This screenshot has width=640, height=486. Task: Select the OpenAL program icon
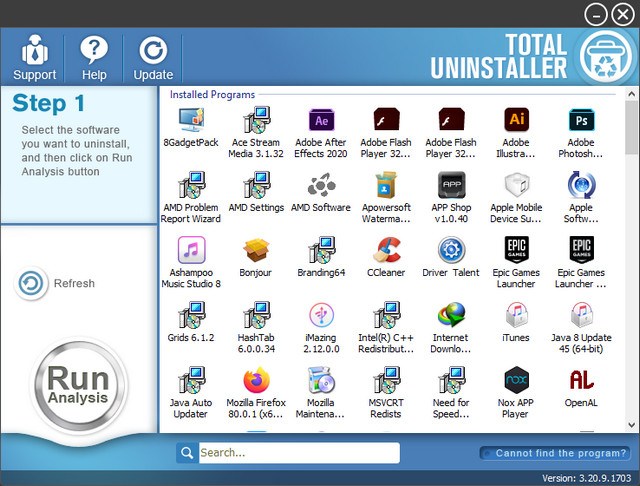[581, 380]
